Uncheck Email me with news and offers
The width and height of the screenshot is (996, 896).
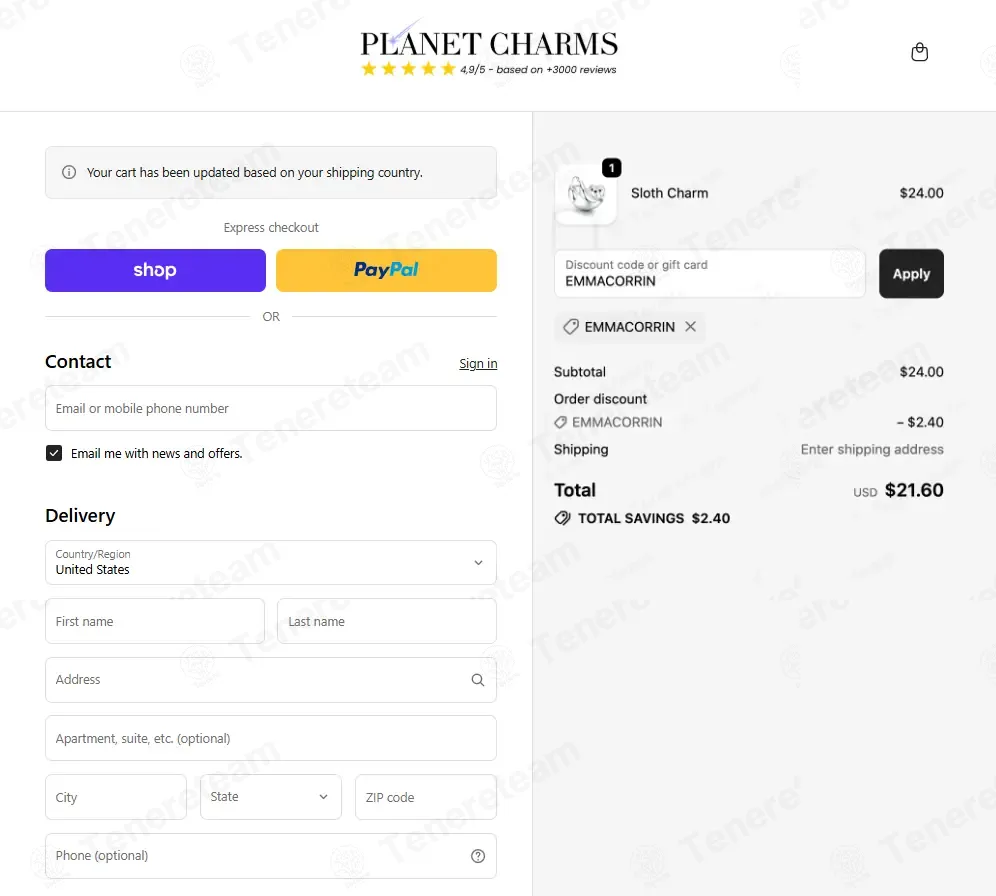point(54,453)
